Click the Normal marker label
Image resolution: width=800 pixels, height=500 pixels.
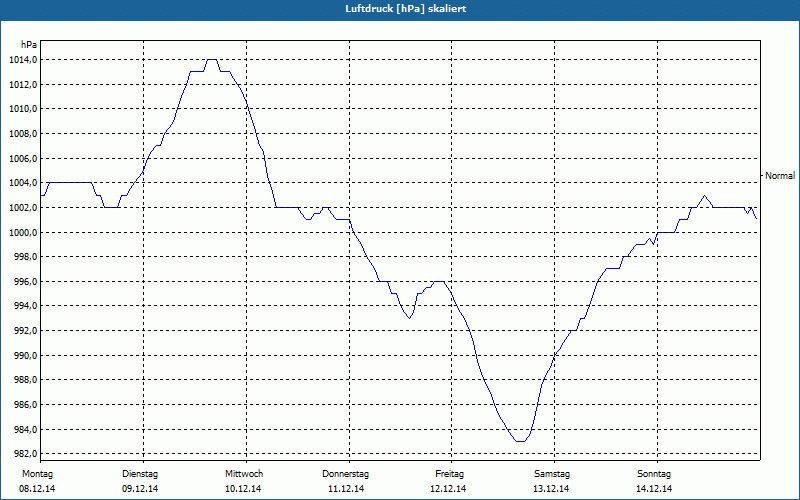coord(780,176)
